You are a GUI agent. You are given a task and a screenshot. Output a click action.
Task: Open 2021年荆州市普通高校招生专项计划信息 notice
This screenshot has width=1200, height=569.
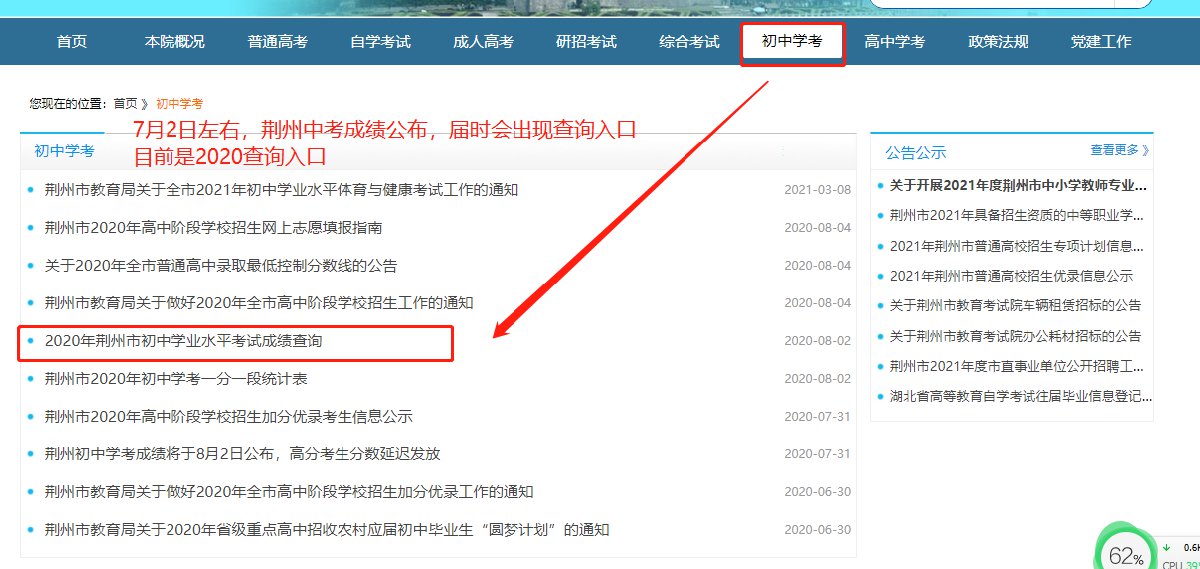pos(1018,246)
